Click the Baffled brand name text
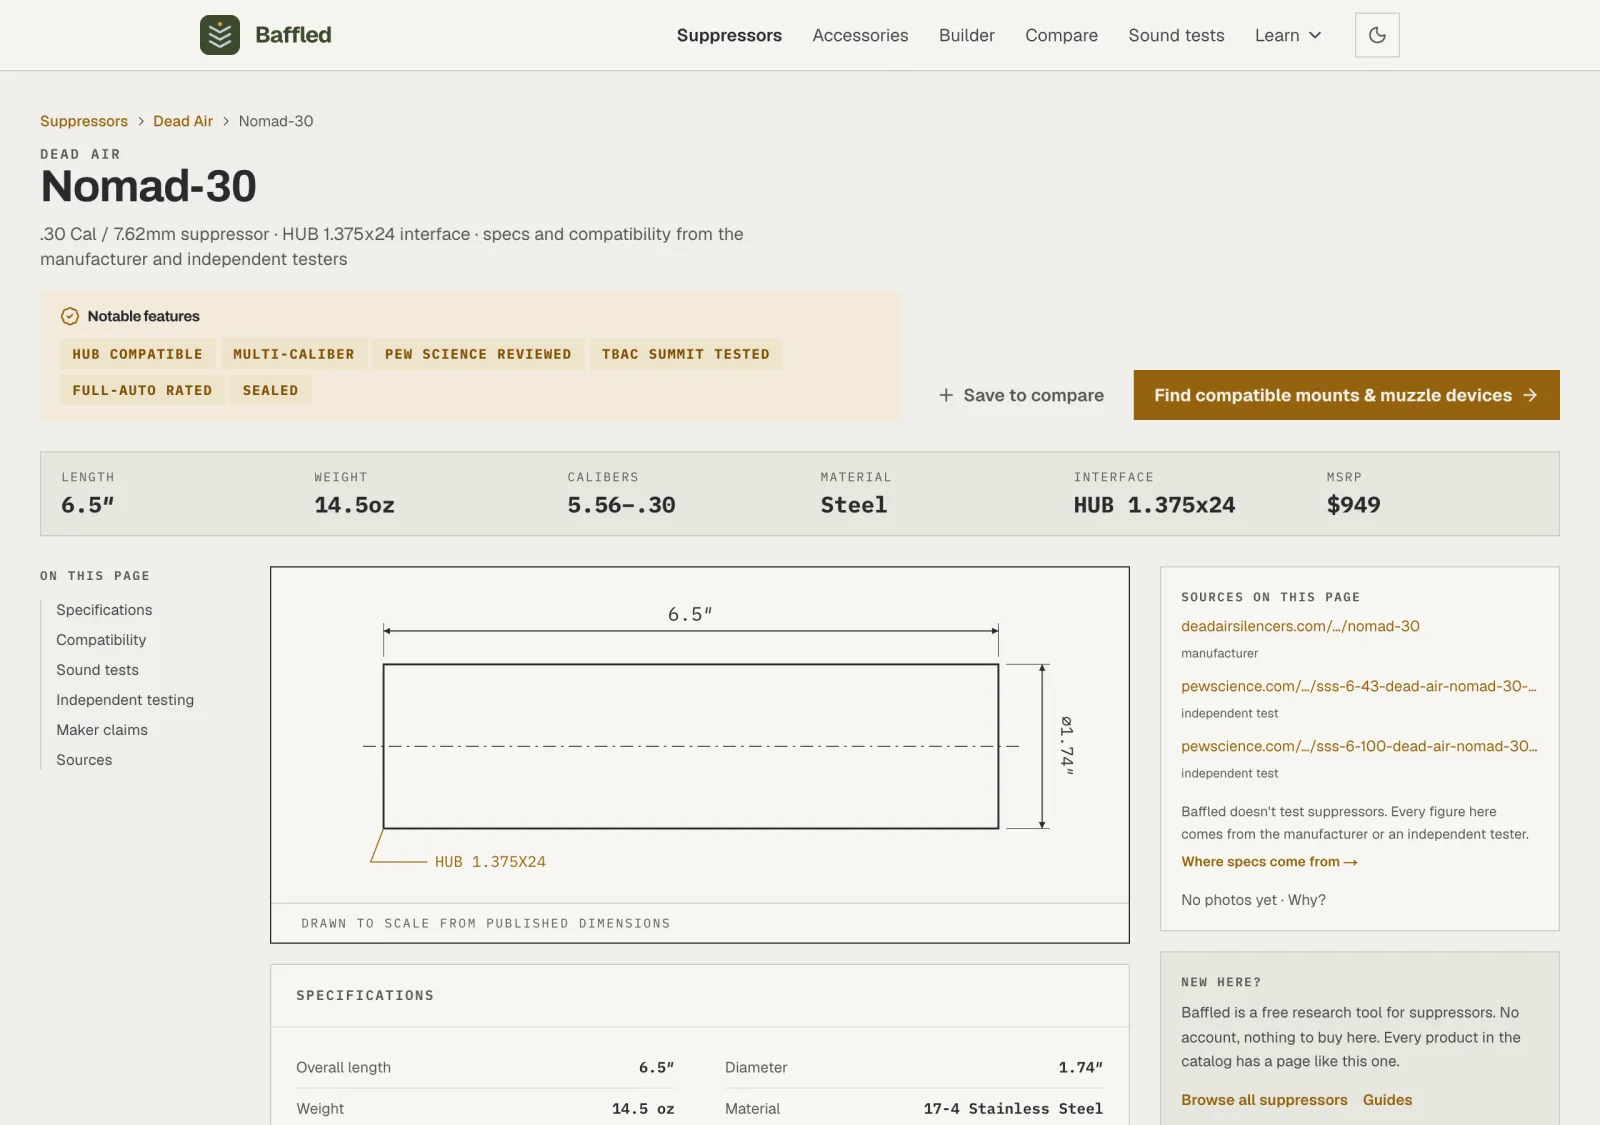This screenshot has height=1125, width=1600. [x=293, y=35]
